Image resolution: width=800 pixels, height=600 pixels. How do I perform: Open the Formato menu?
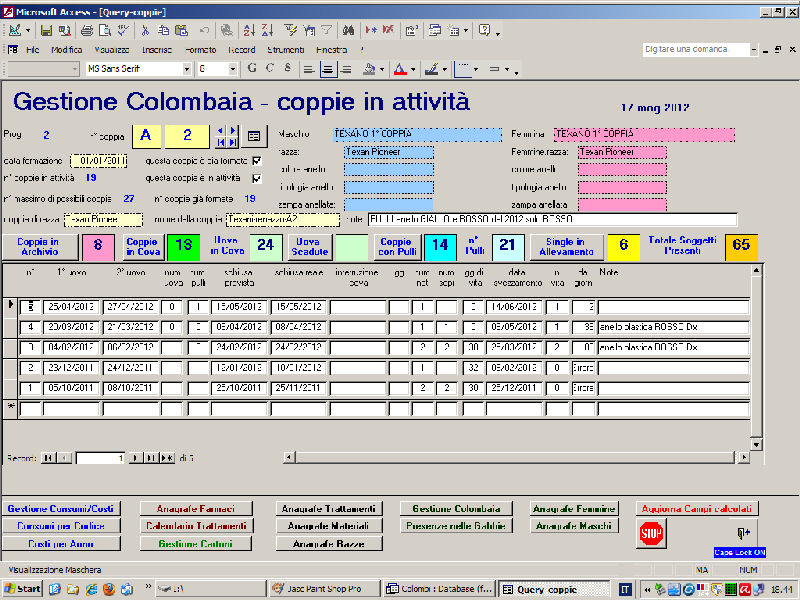[x=201, y=49]
